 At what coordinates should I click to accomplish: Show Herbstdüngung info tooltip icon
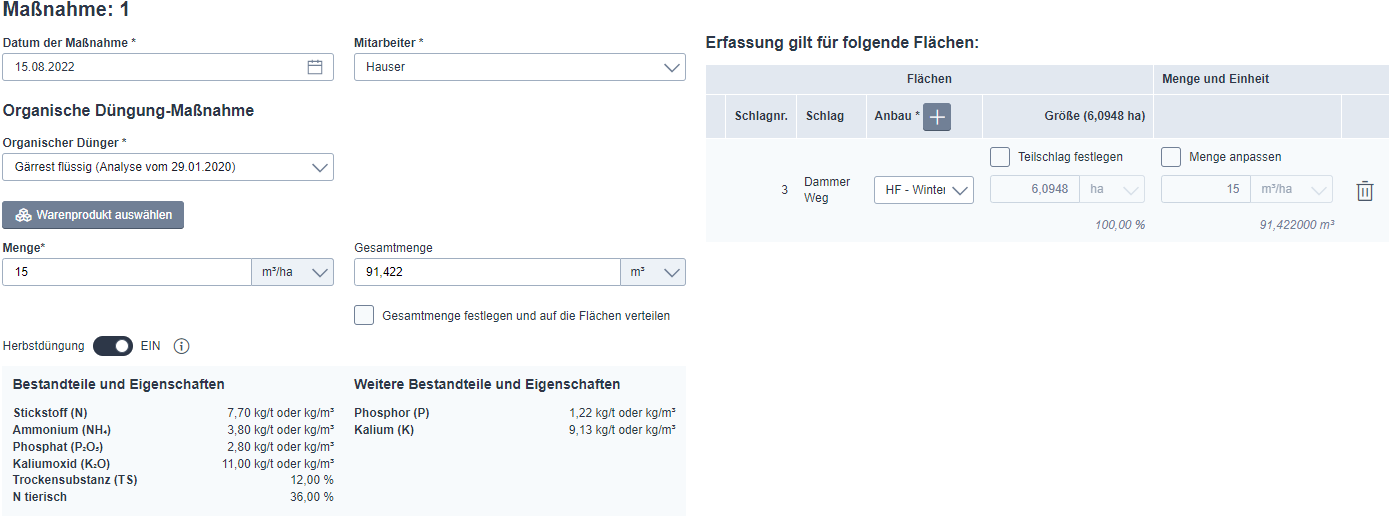[181, 346]
